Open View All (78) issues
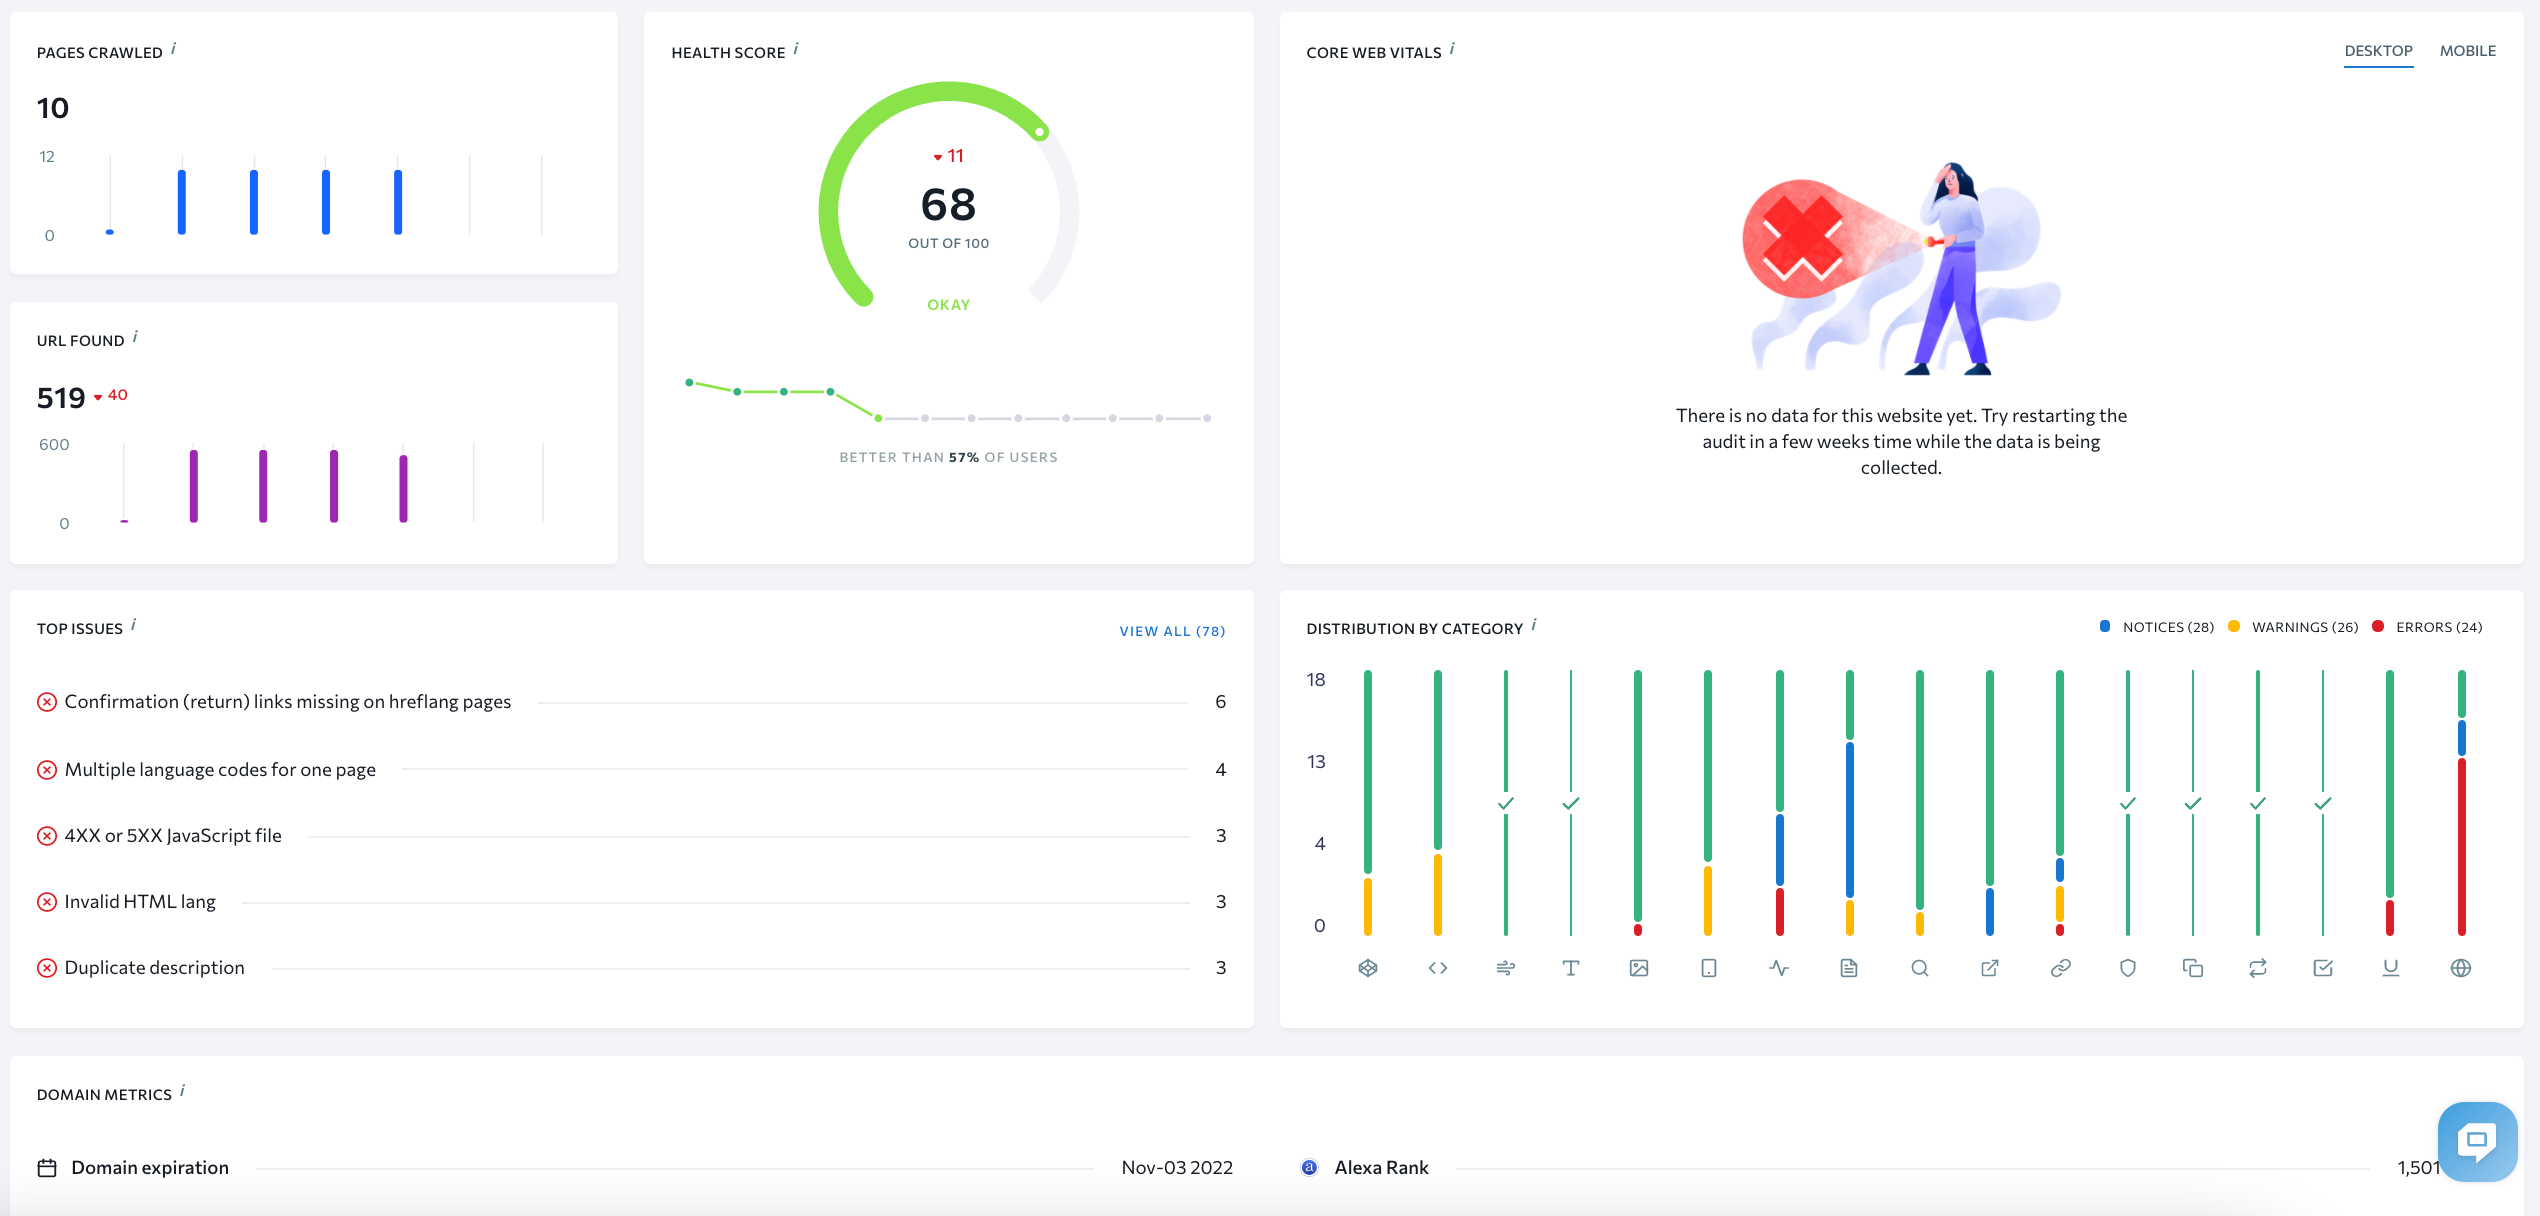This screenshot has width=2540, height=1216. [1172, 631]
